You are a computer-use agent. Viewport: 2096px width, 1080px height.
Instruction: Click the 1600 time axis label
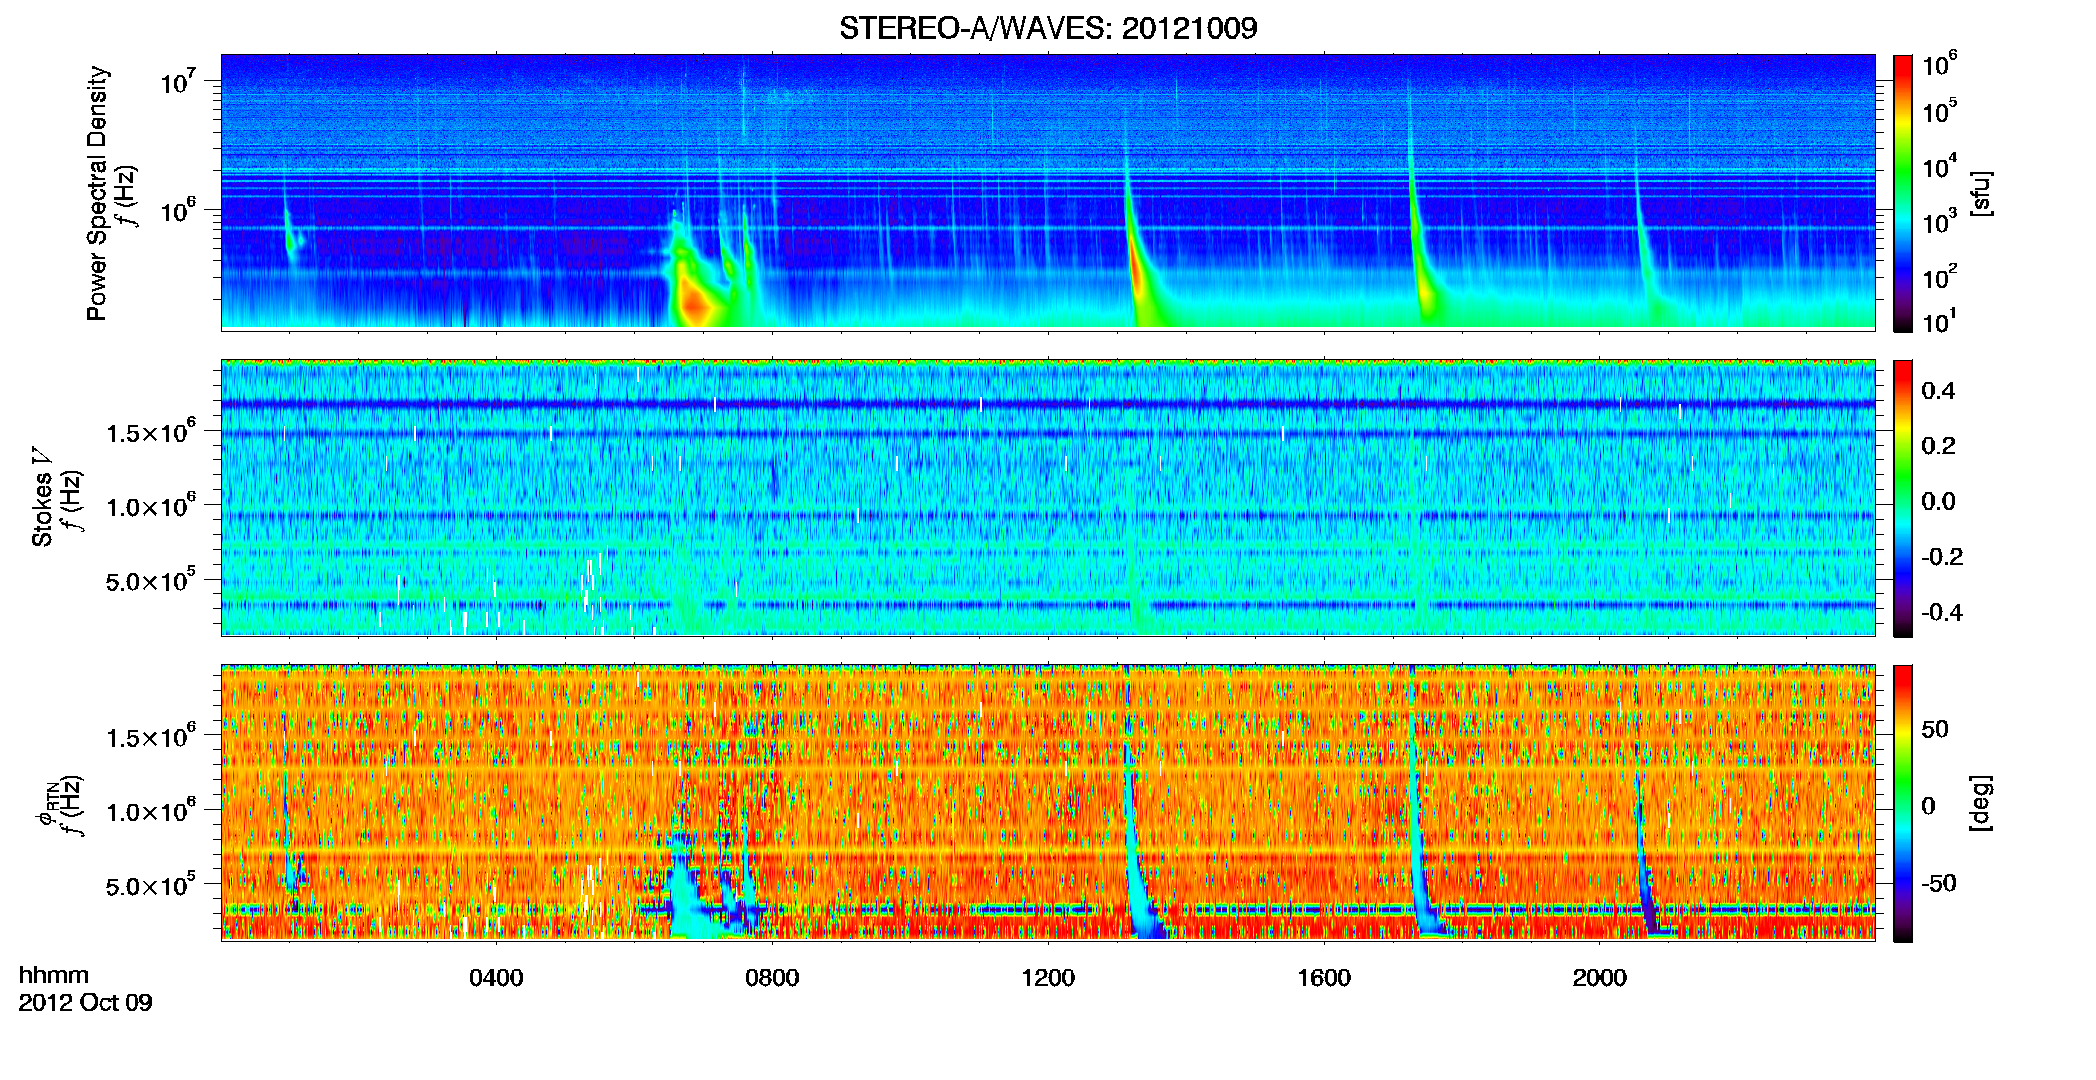[1324, 978]
